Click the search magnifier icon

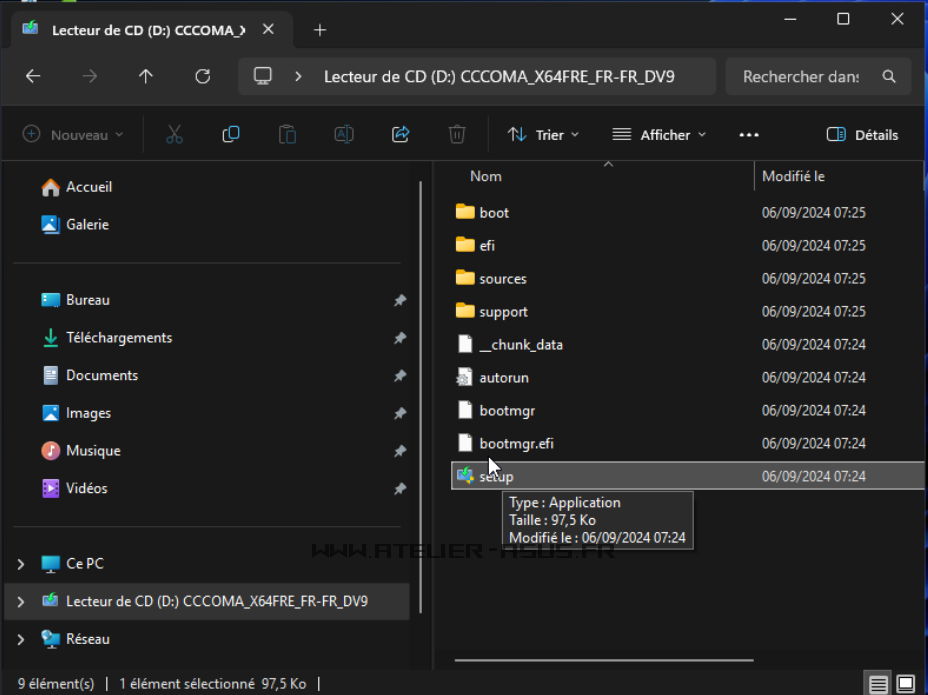coord(889,76)
